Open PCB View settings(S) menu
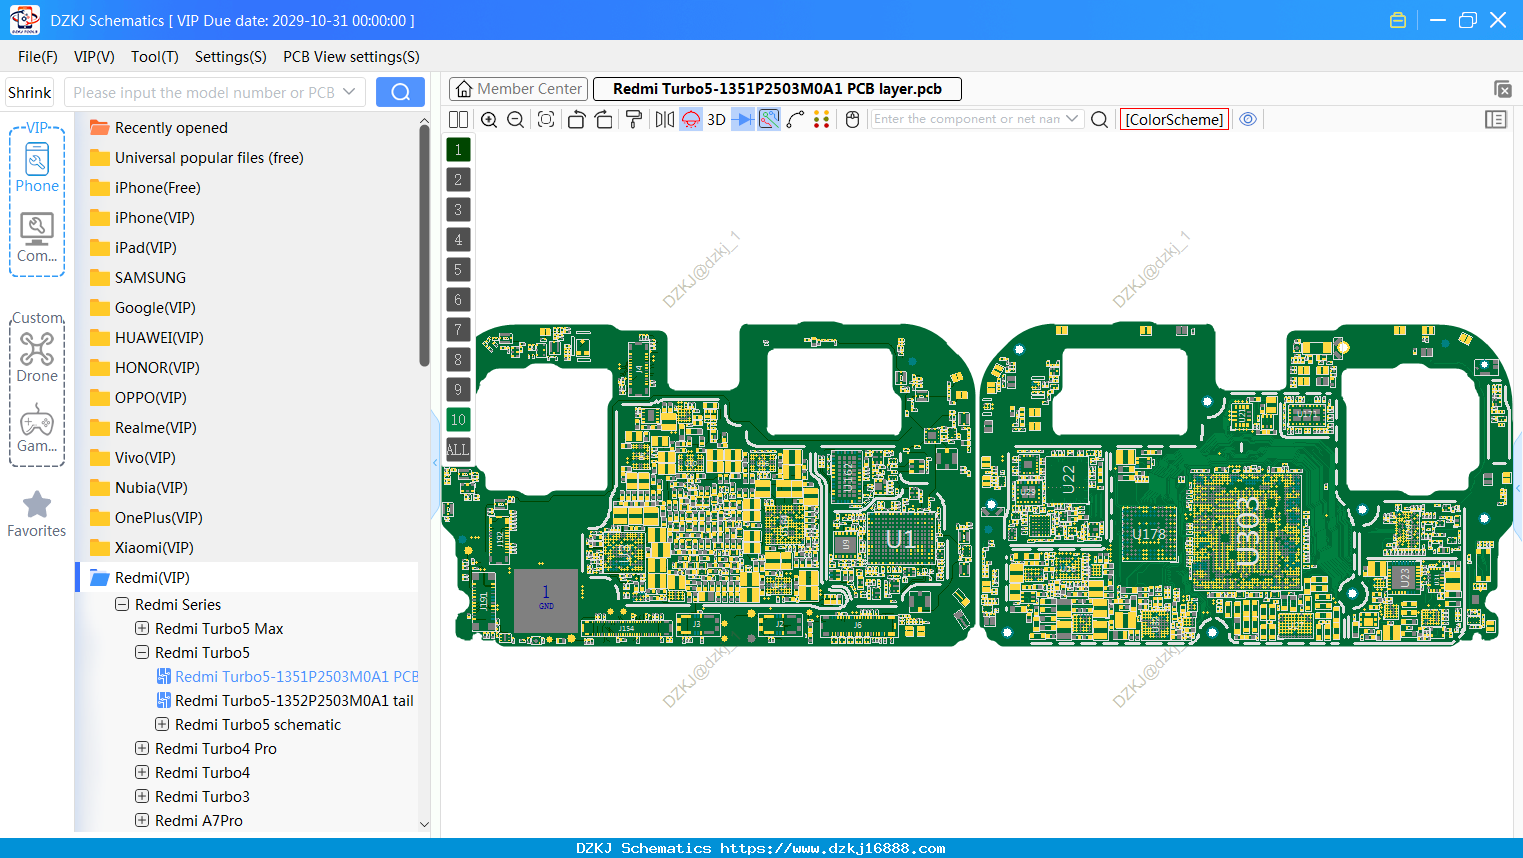This screenshot has width=1523, height=858. point(351,57)
